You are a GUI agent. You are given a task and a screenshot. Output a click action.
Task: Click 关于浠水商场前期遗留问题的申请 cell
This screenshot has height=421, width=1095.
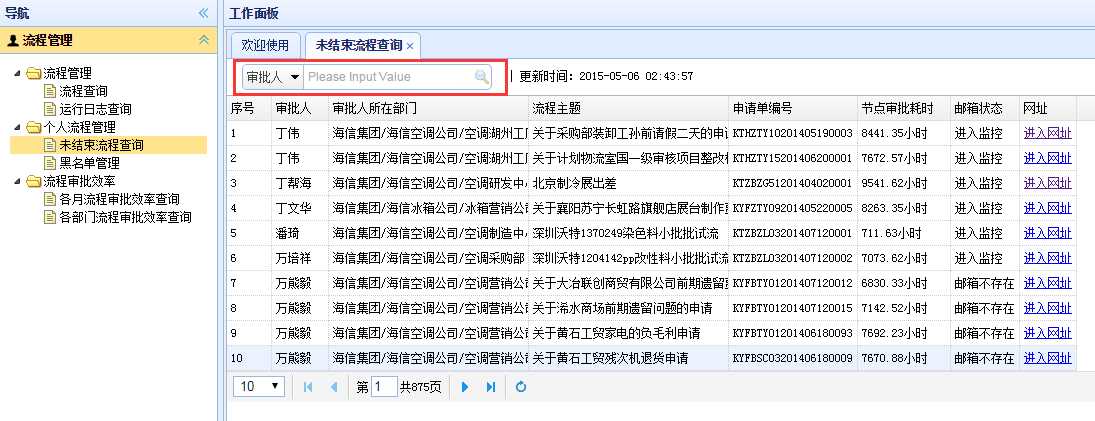[629, 309]
